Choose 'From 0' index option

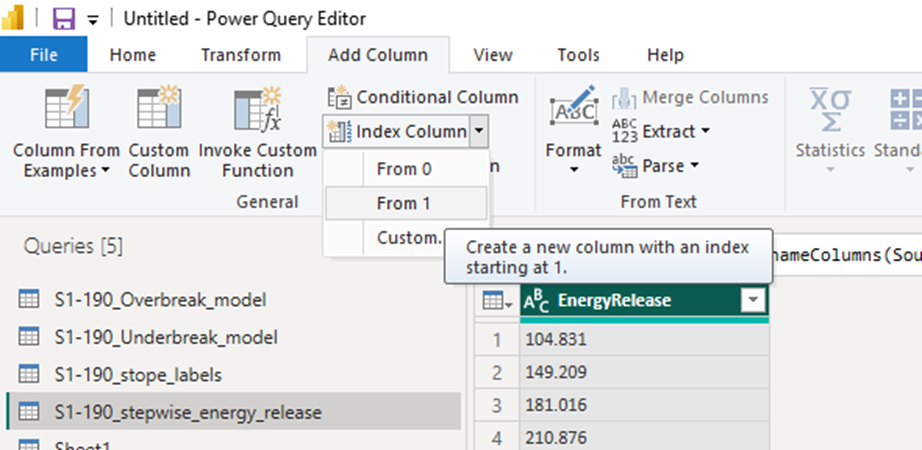point(406,169)
